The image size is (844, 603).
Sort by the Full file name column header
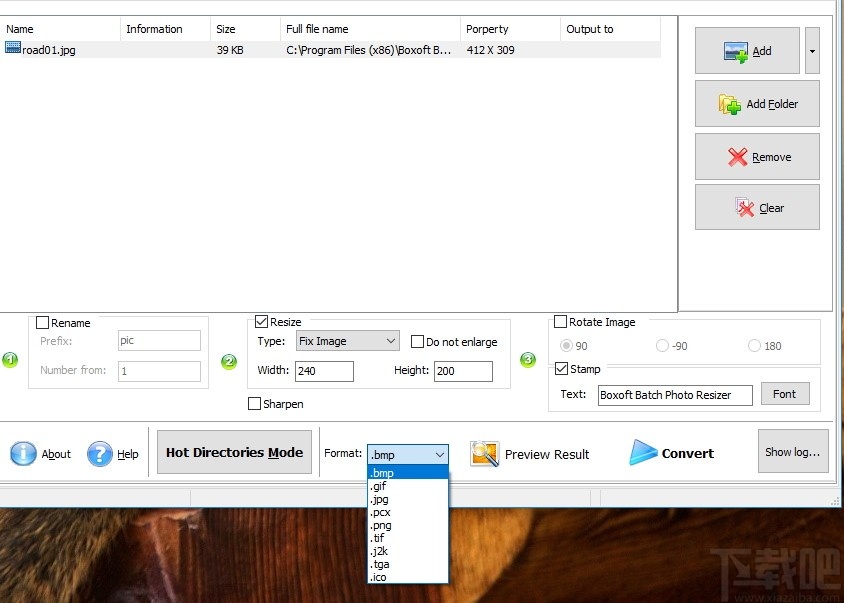pos(370,29)
